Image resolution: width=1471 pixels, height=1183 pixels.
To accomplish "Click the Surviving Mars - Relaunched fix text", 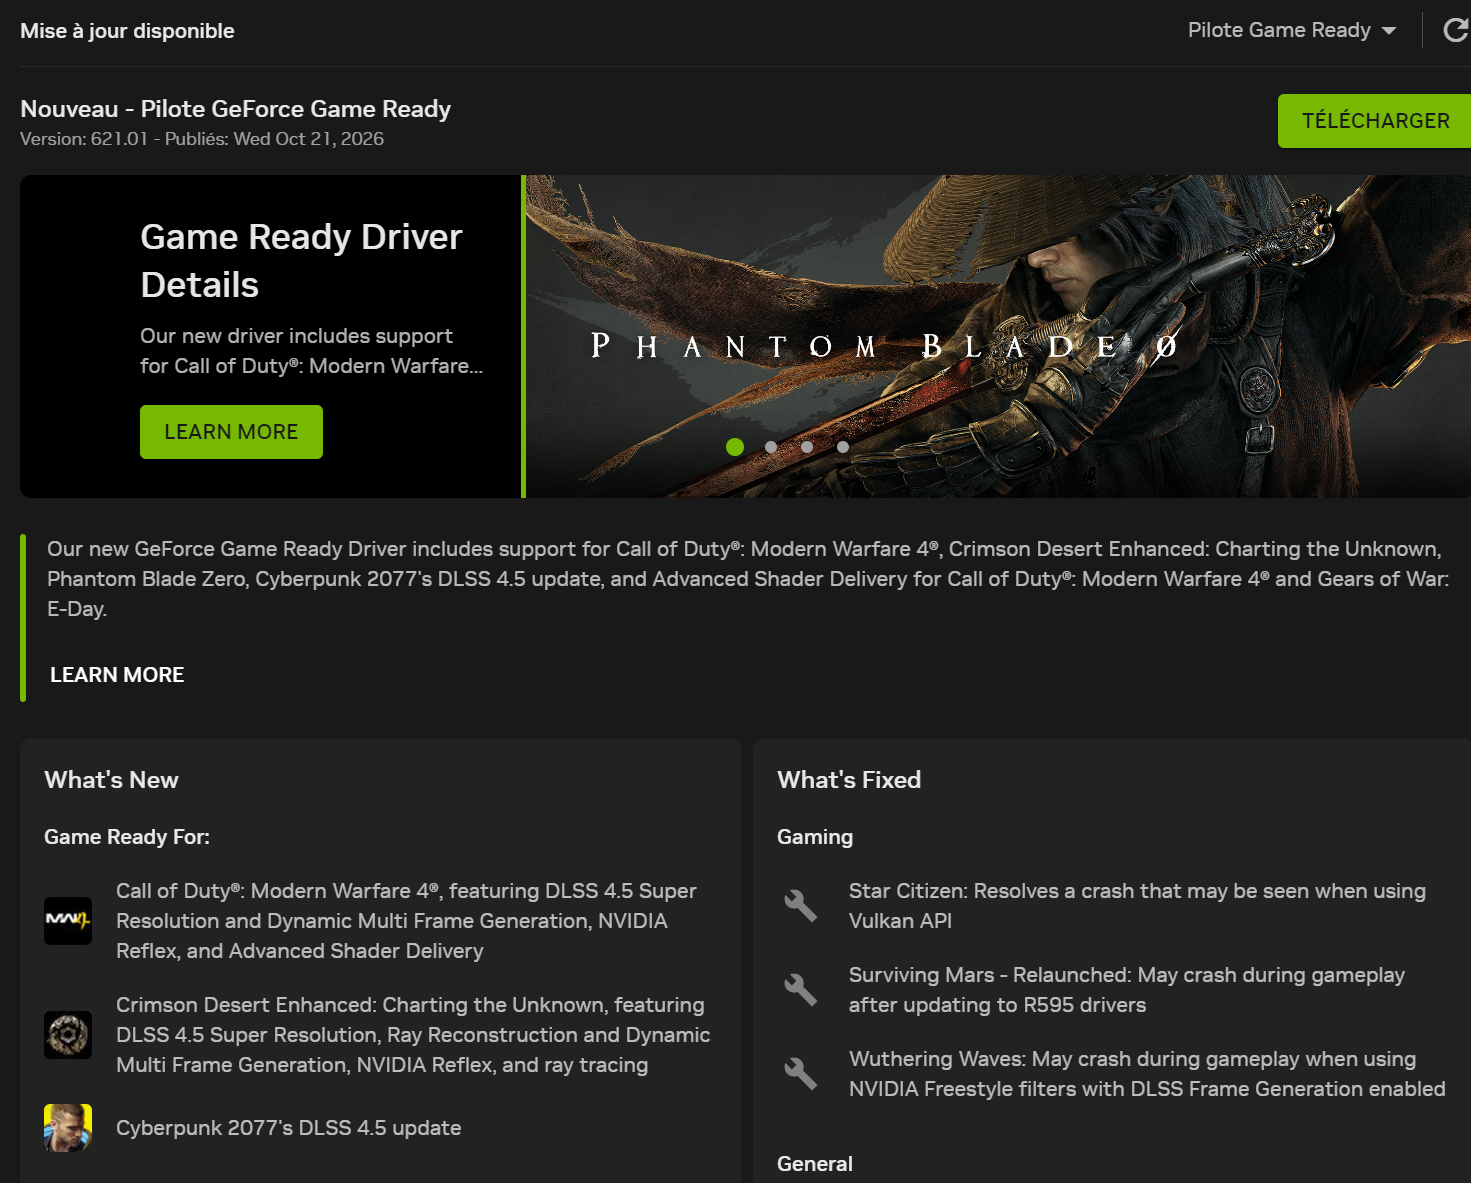I will pos(1127,990).
